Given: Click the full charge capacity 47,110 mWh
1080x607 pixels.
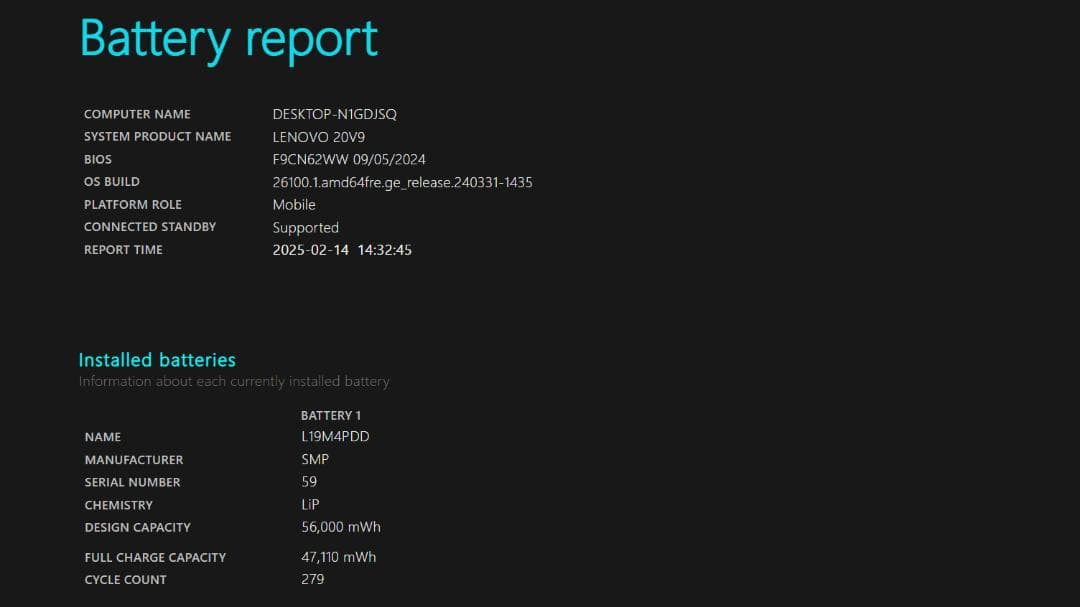Looking at the screenshot, I should click(339, 557).
